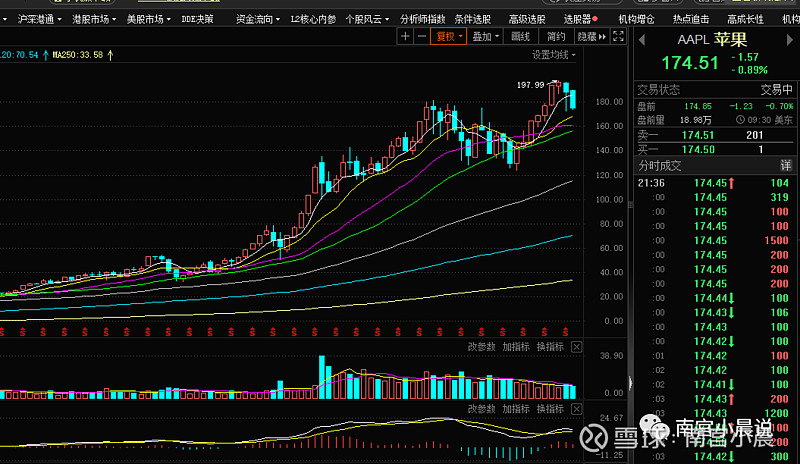The width and height of the screenshot is (800, 464).
Task: Click 加指标 on the MACD indicator
Action: pyautogui.click(x=516, y=409)
